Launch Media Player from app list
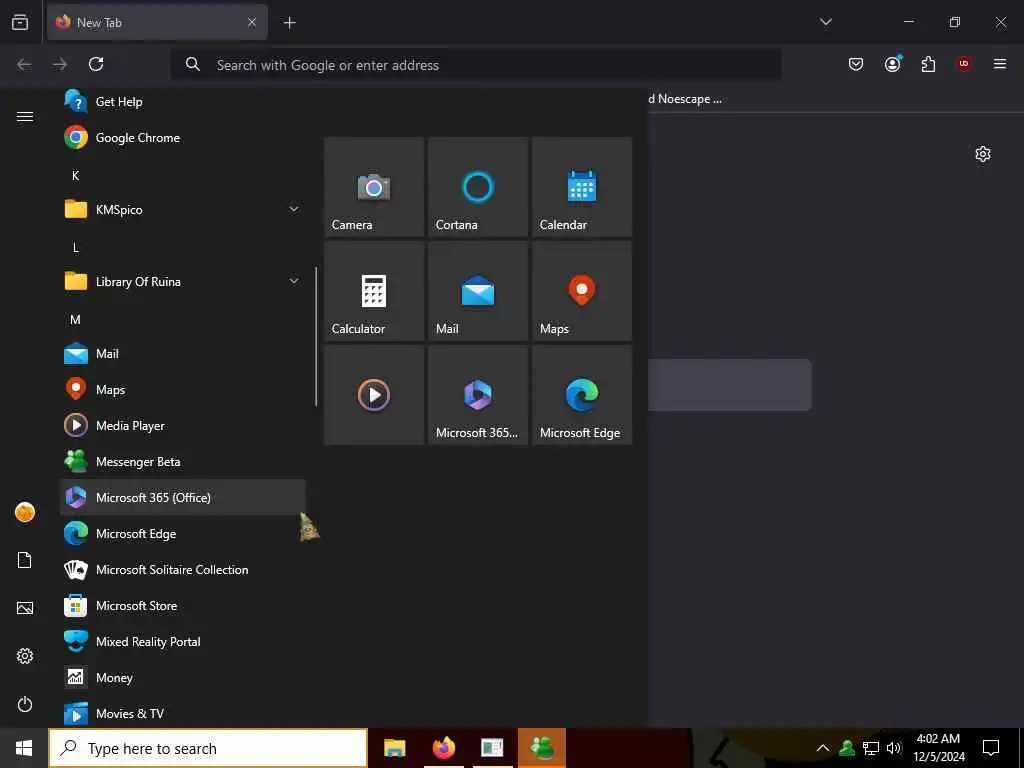The image size is (1024, 768). 182,425
